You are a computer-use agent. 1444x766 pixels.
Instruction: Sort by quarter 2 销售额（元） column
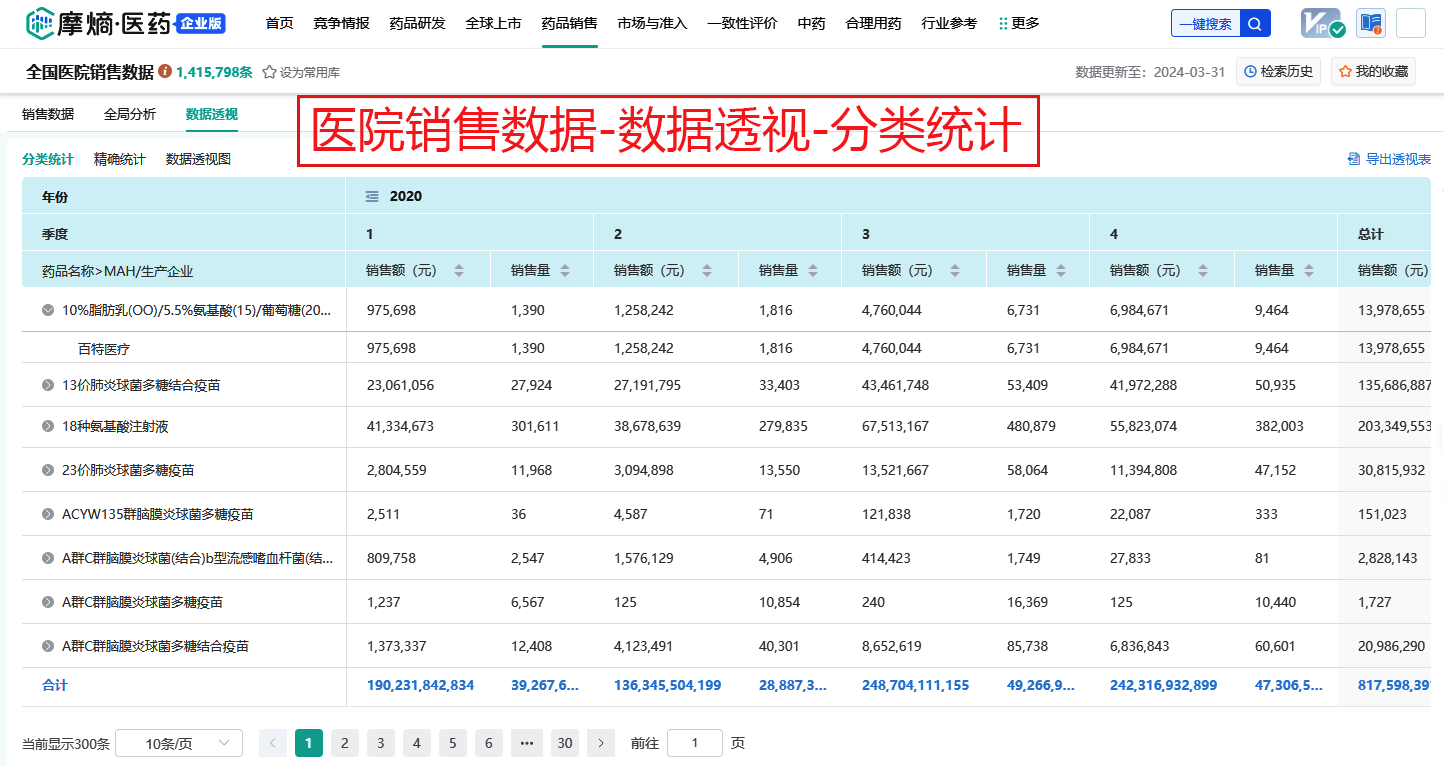click(707, 270)
